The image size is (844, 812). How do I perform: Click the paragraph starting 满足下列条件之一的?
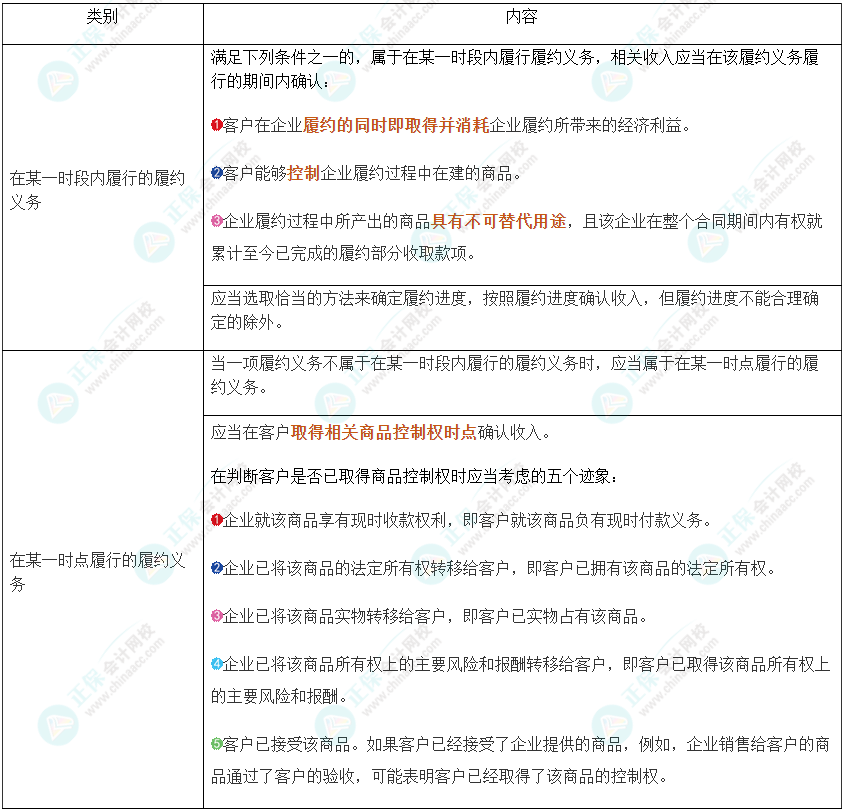coord(514,69)
